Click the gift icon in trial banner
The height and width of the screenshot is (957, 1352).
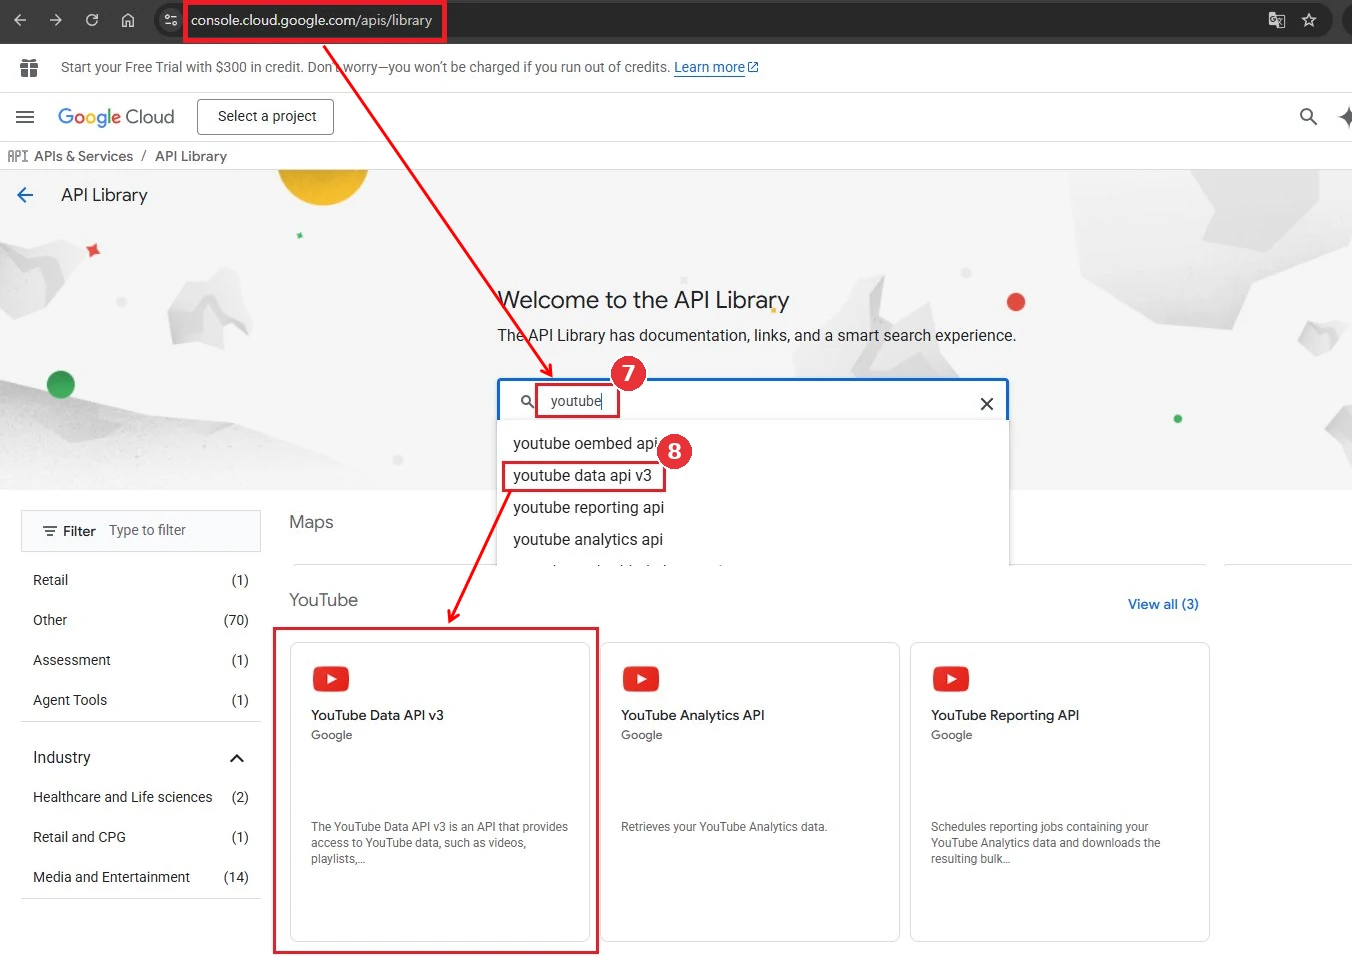click(29, 67)
